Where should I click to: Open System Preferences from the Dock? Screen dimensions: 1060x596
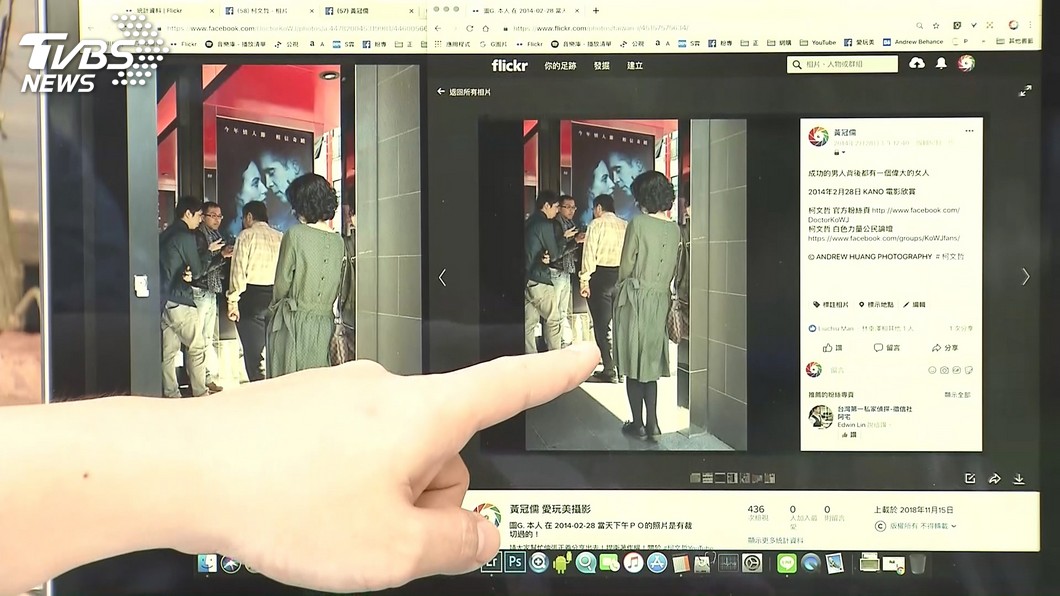pyautogui.click(x=752, y=563)
